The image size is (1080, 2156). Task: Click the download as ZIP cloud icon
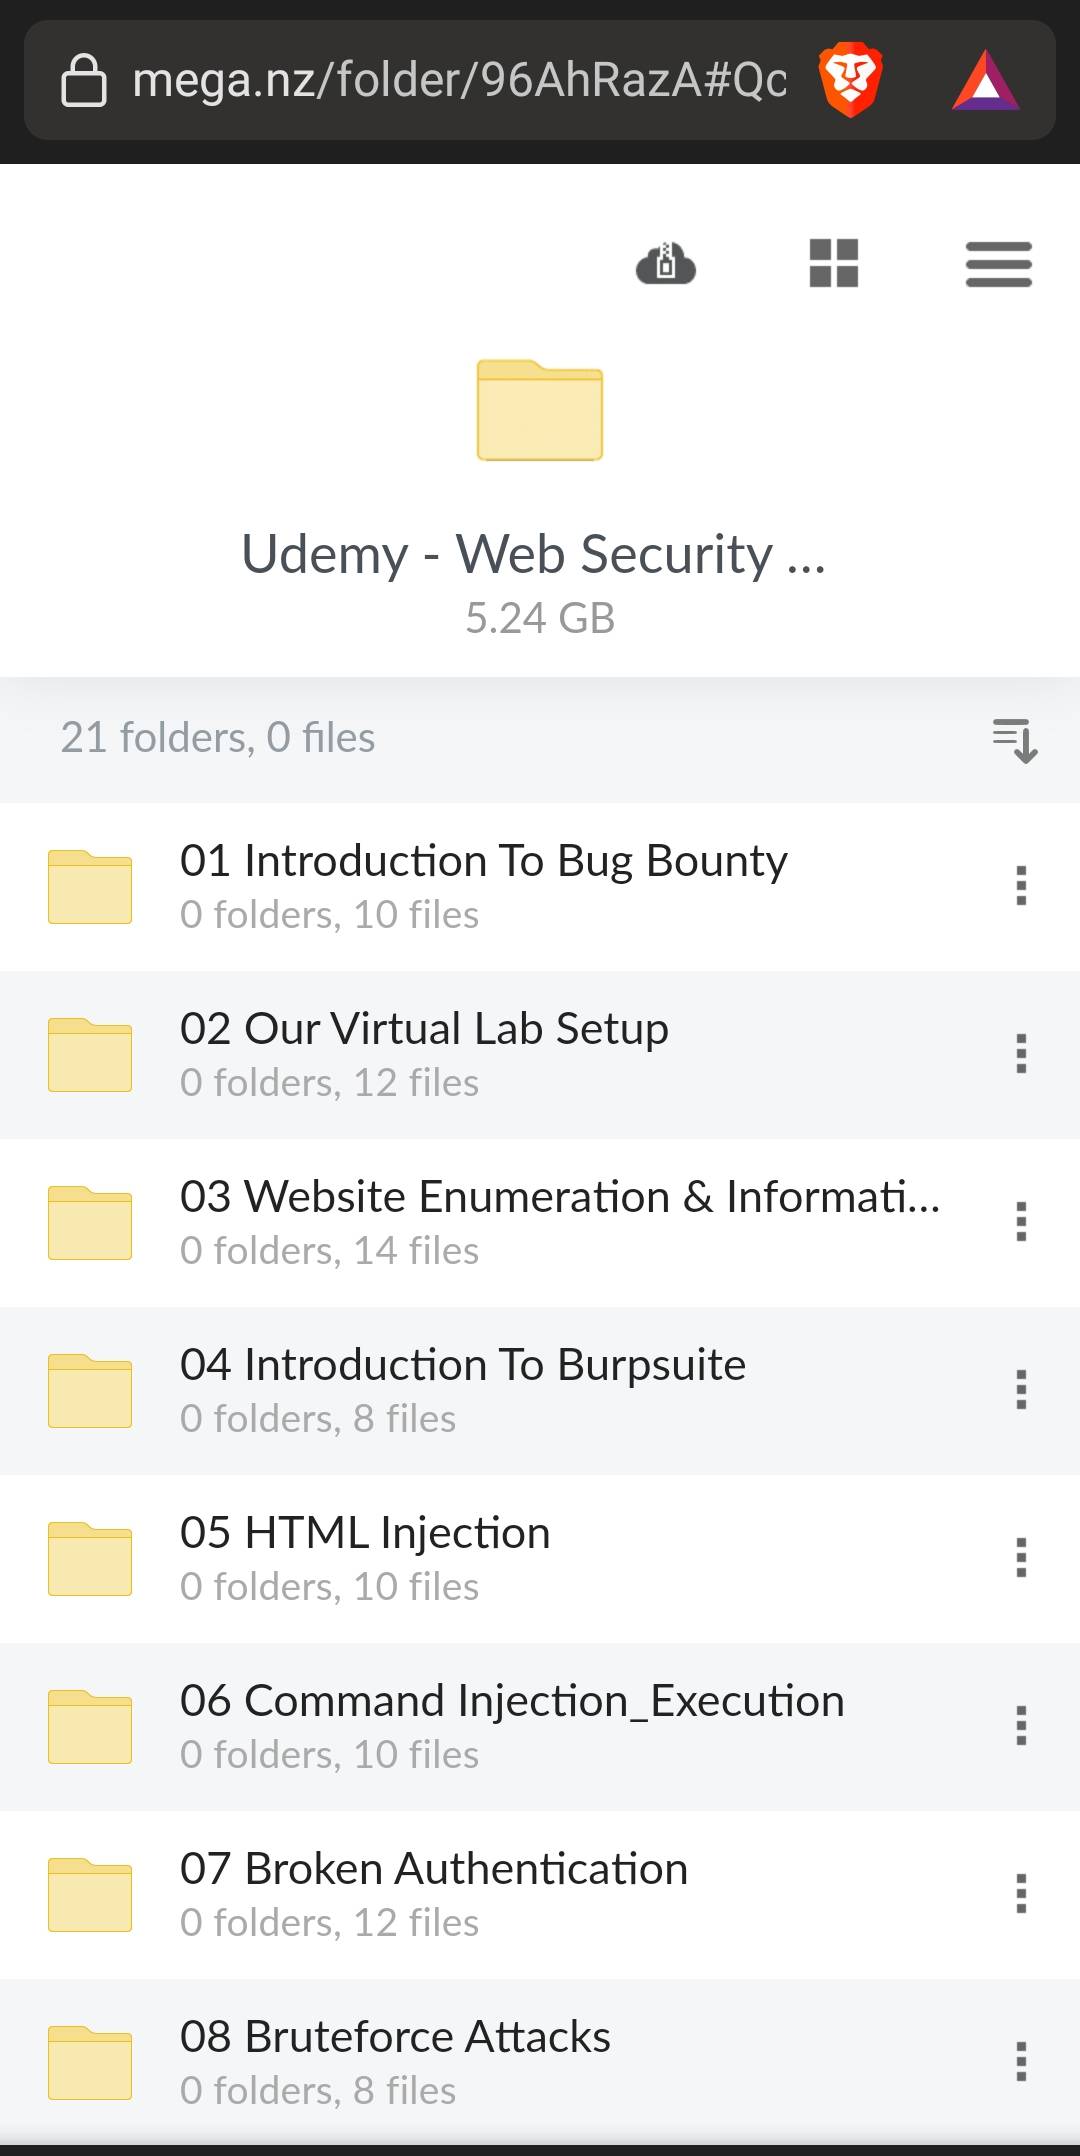click(x=666, y=264)
